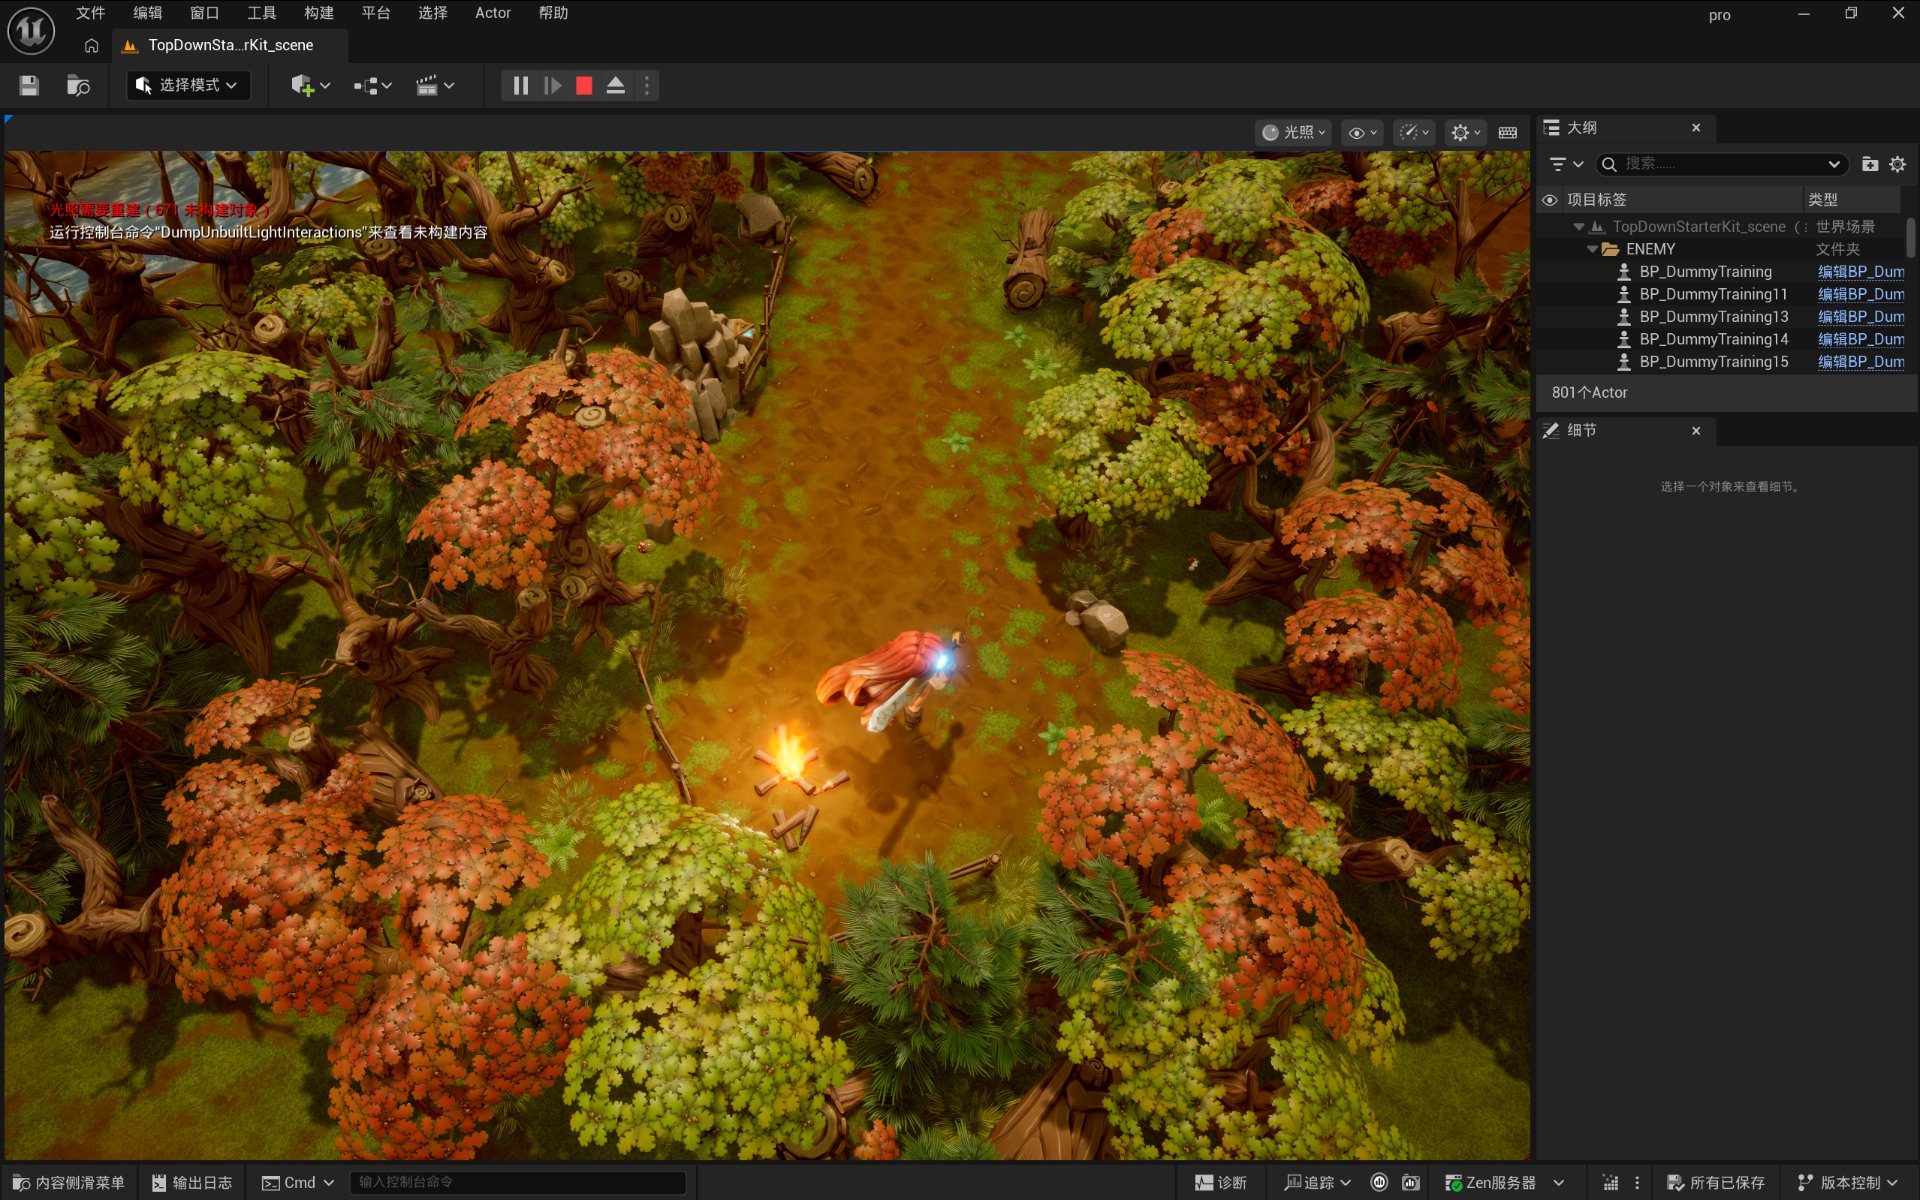Open the 选择 menu
This screenshot has width=1920, height=1200.
click(433, 13)
